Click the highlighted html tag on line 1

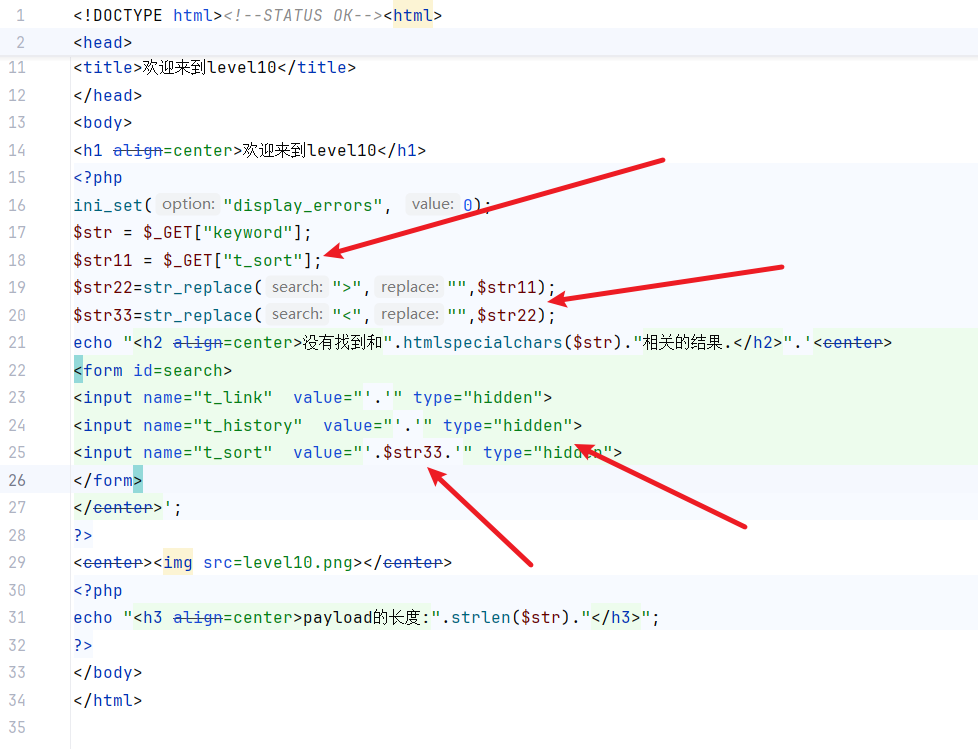click(x=412, y=16)
